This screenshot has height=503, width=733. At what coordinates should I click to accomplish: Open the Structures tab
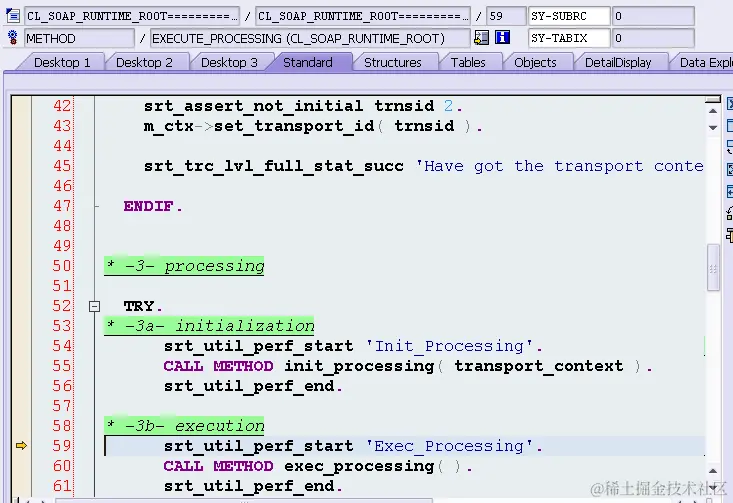[393, 63]
